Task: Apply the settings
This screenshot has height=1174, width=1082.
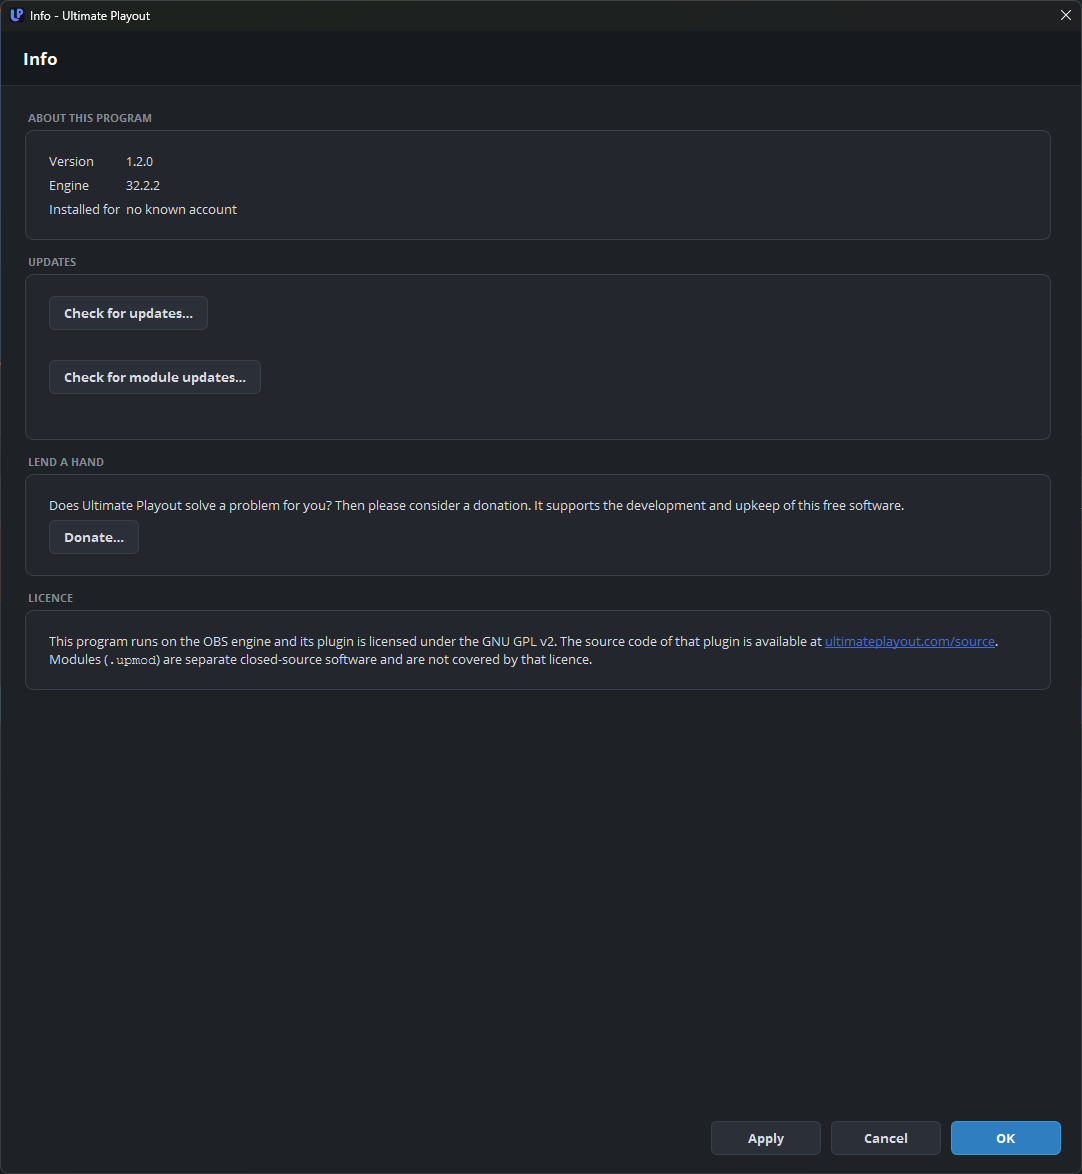Action: [765, 1138]
